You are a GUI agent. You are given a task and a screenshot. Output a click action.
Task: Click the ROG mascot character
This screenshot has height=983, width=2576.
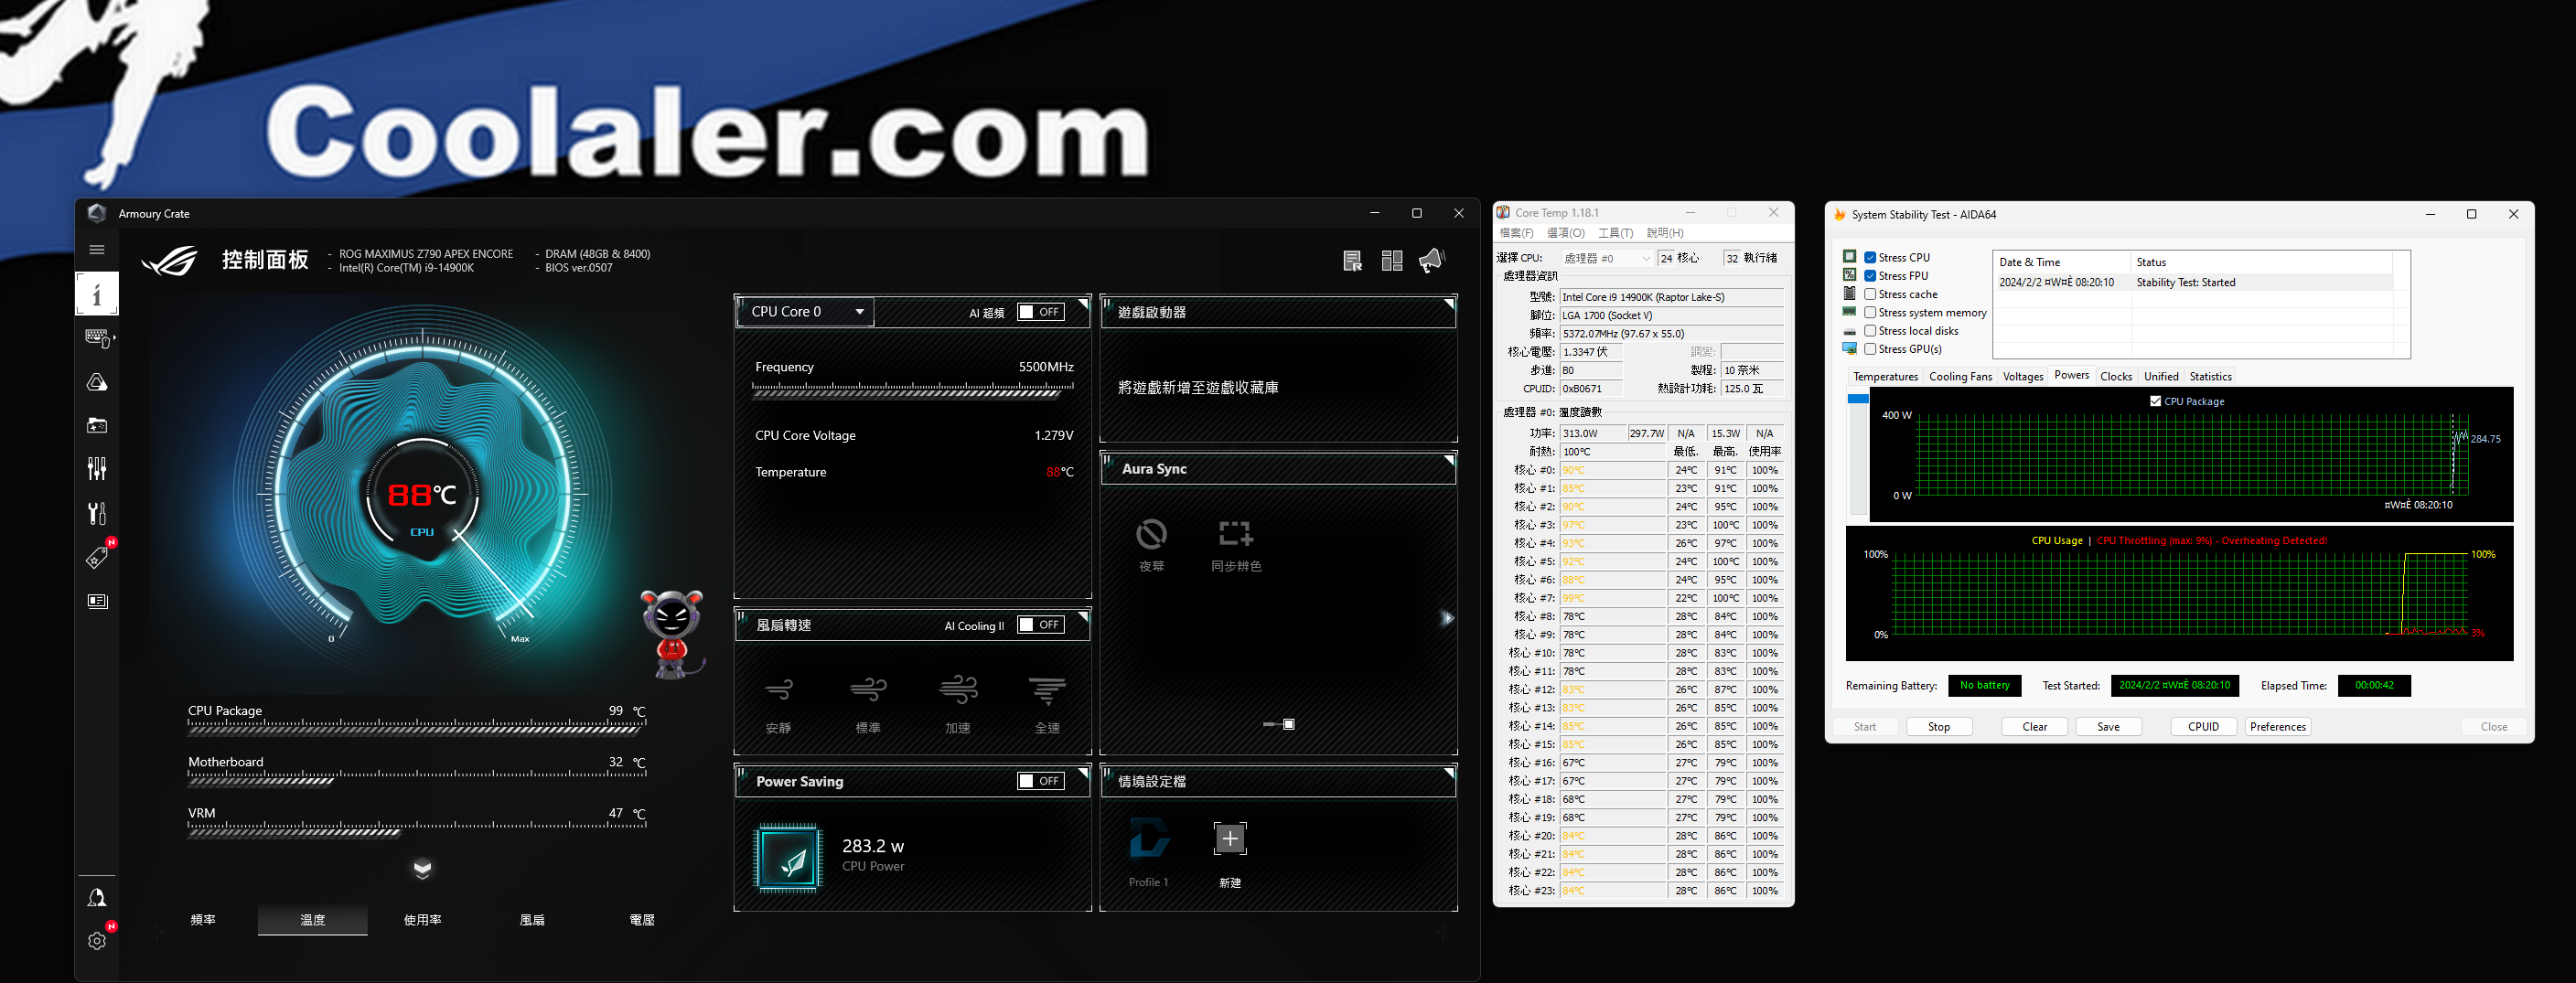click(x=673, y=634)
